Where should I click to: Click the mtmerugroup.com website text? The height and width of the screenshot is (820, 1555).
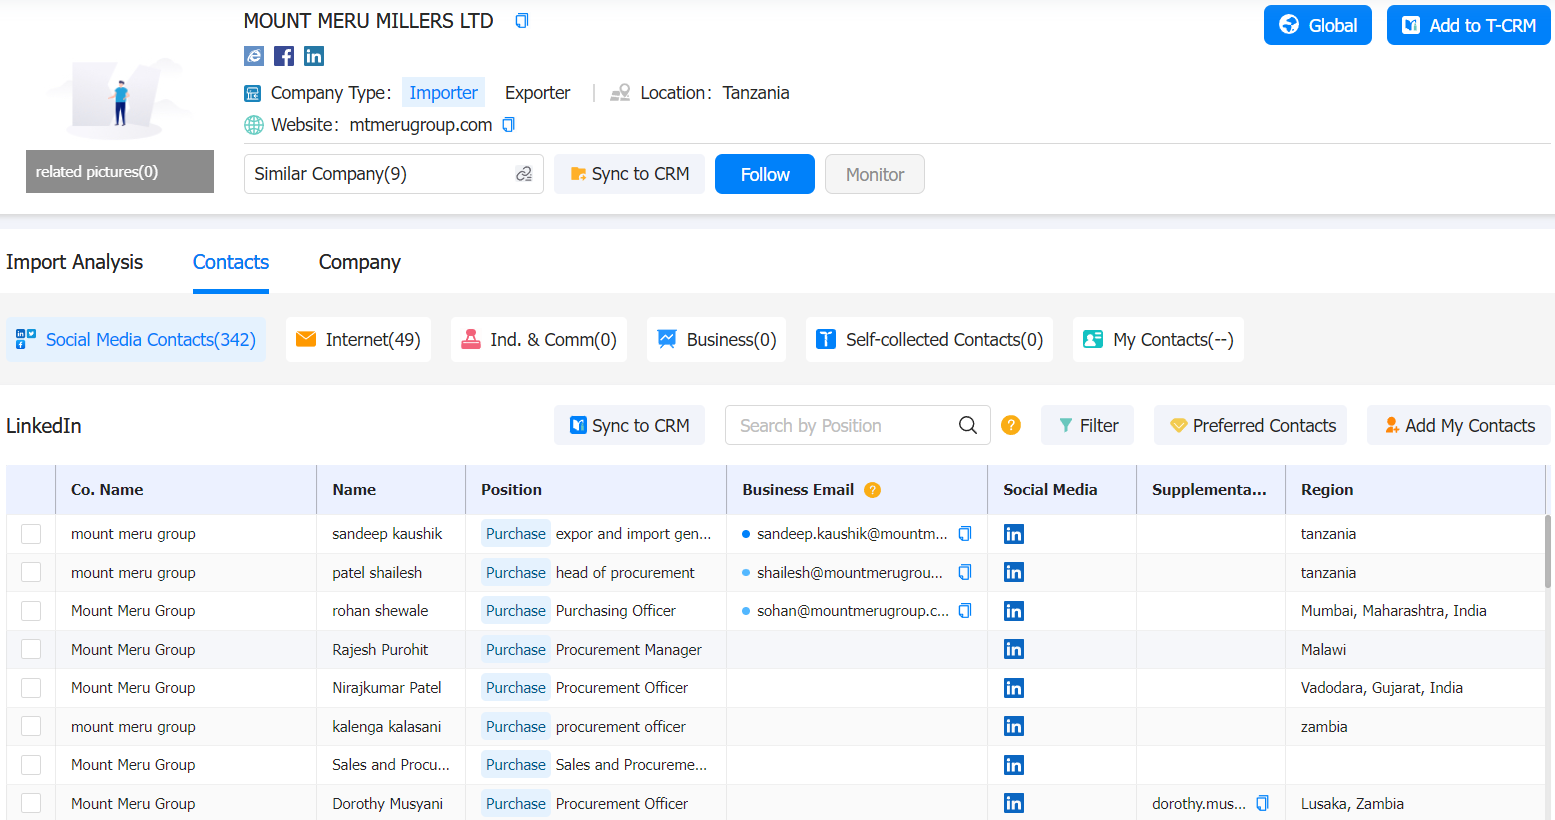pos(421,125)
